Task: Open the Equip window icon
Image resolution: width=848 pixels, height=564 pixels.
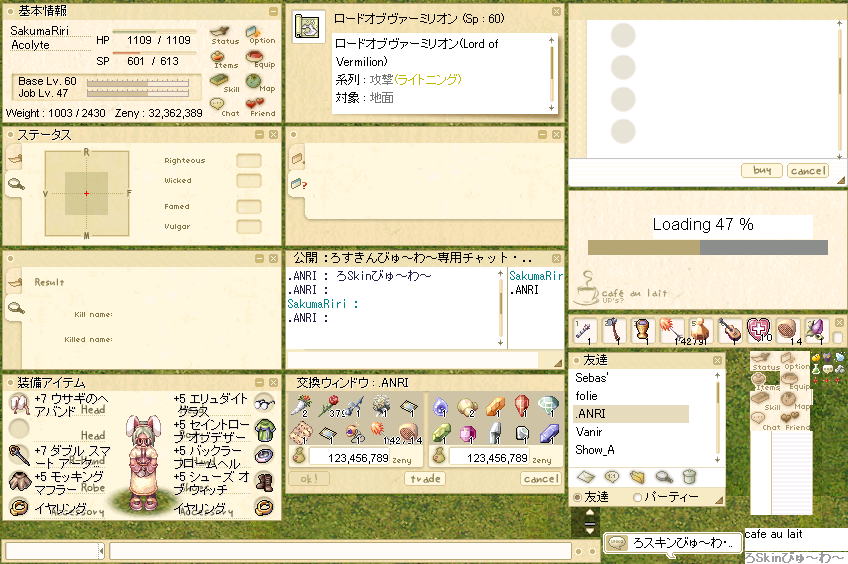Action: pos(261,59)
